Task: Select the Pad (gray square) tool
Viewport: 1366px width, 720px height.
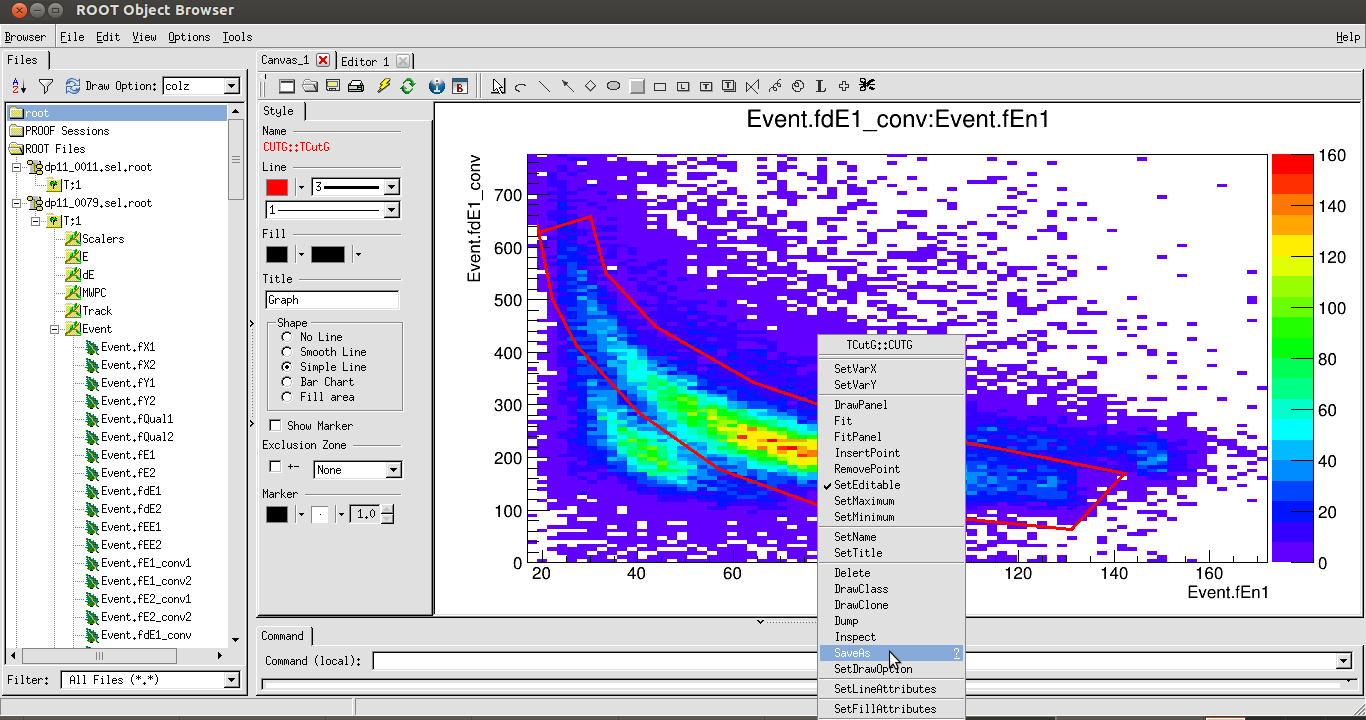Action: pos(637,86)
